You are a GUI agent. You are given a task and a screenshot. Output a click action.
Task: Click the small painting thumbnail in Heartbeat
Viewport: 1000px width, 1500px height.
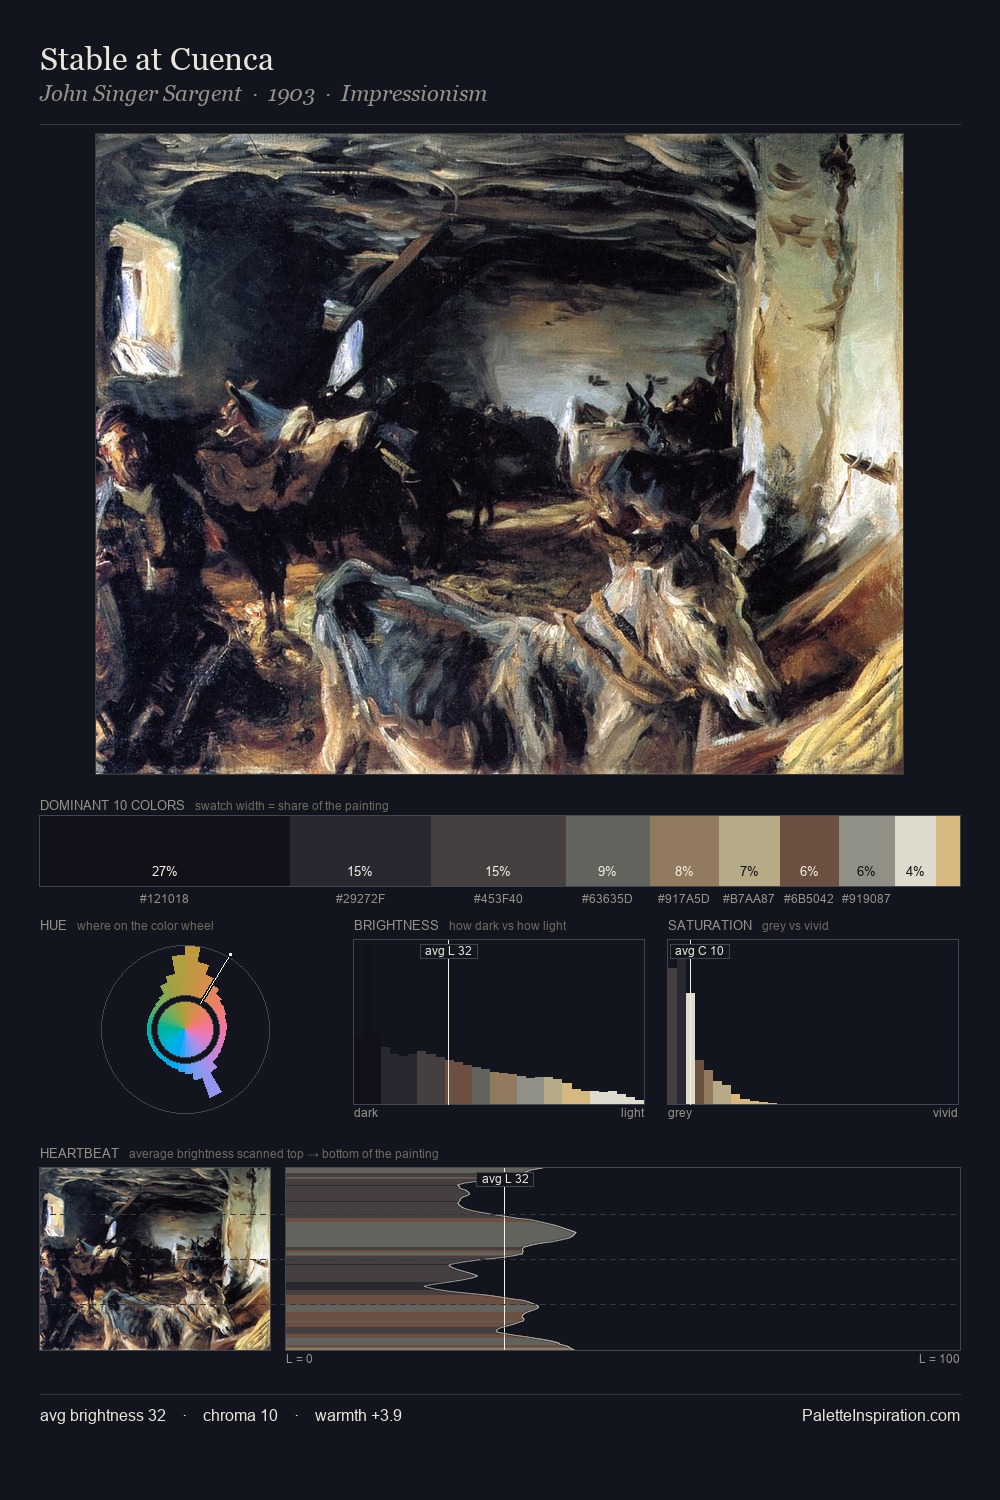click(155, 1259)
